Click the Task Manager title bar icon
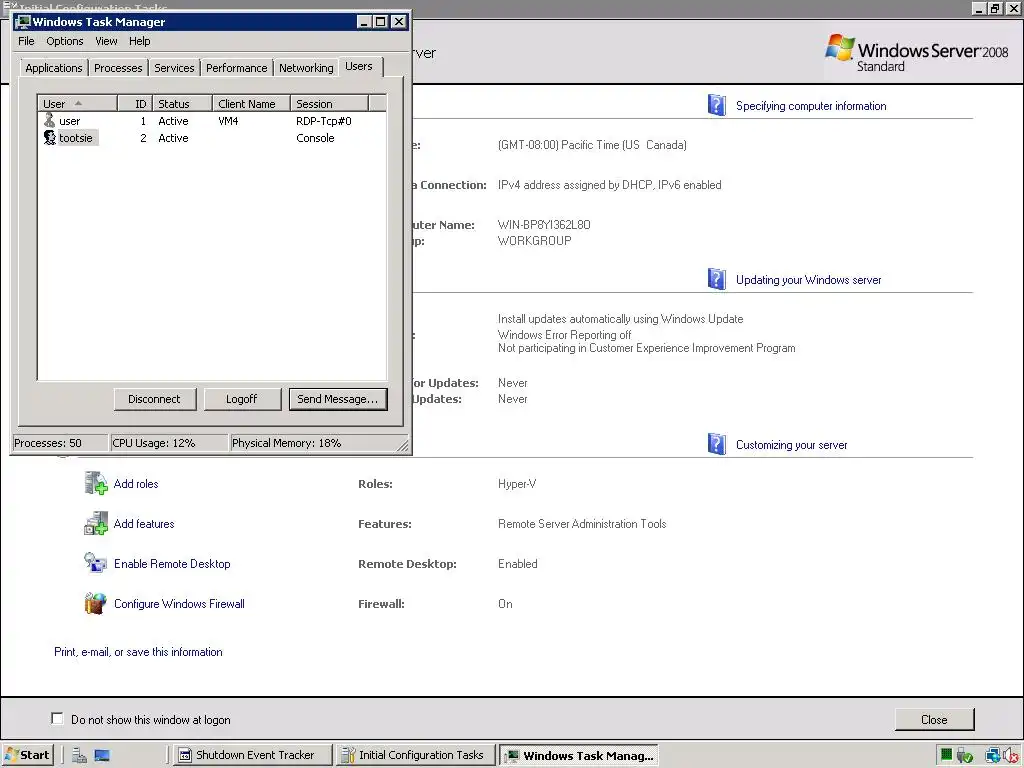 tap(24, 22)
